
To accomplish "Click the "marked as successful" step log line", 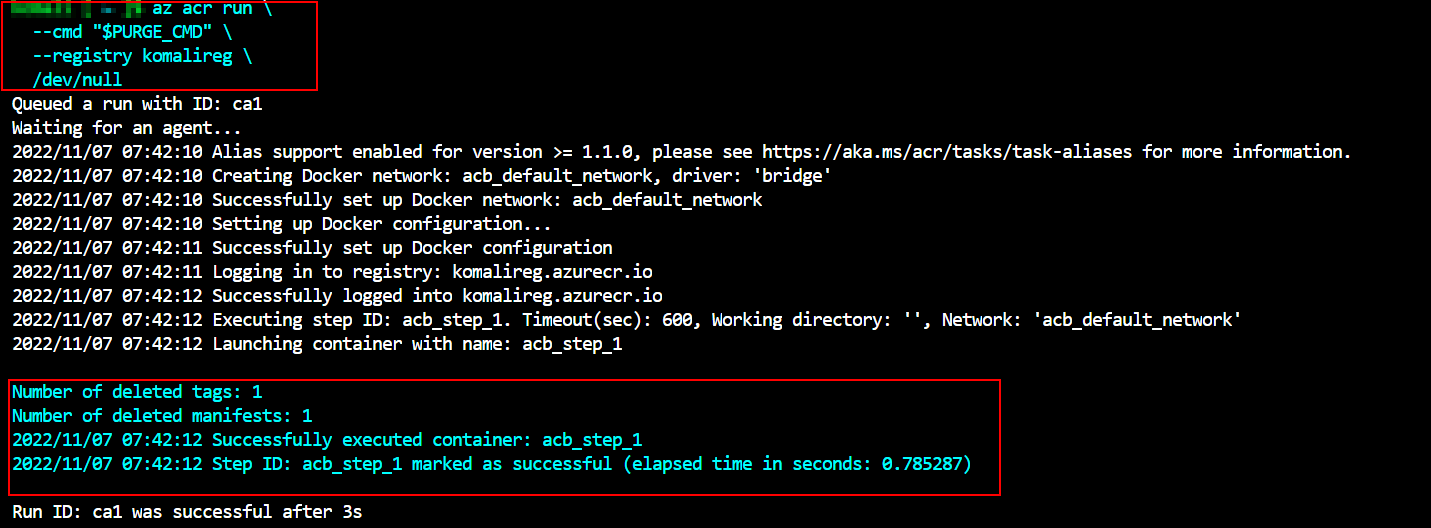I will point(491,464).
